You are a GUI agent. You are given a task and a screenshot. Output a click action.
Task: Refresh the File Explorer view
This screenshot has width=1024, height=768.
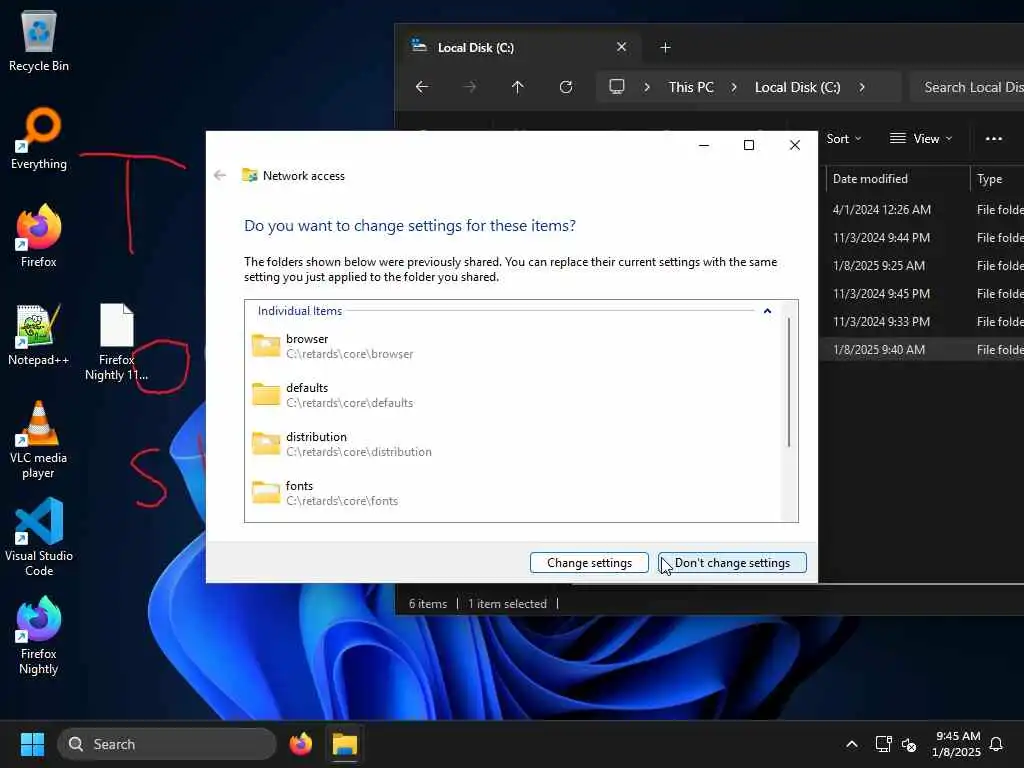tap(566, 87)
